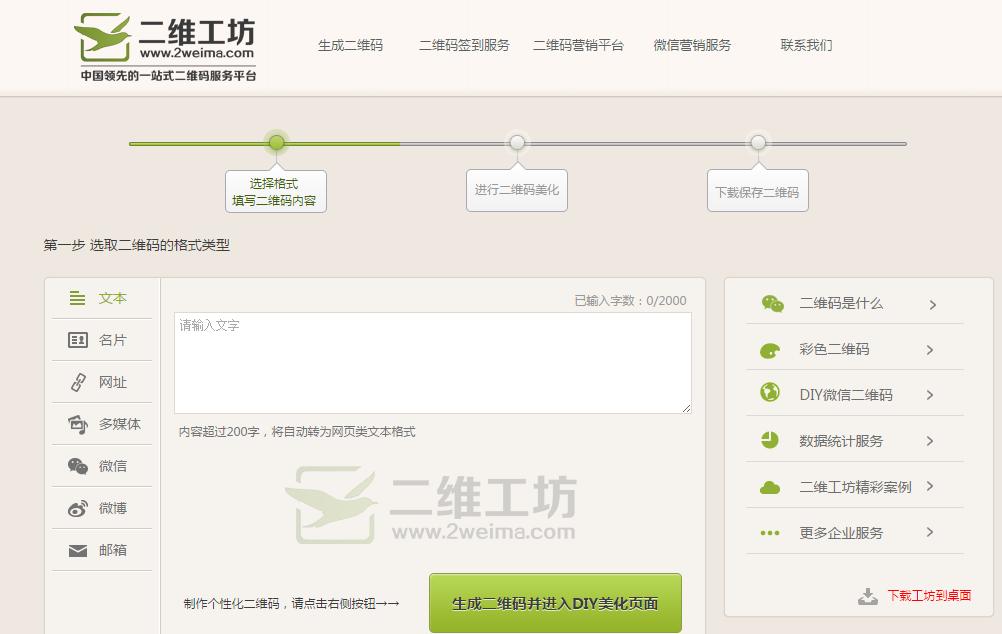Click the 名片 (business card) icon
The height and width of the screenshot is (634, 1002).
coord(76,340)
